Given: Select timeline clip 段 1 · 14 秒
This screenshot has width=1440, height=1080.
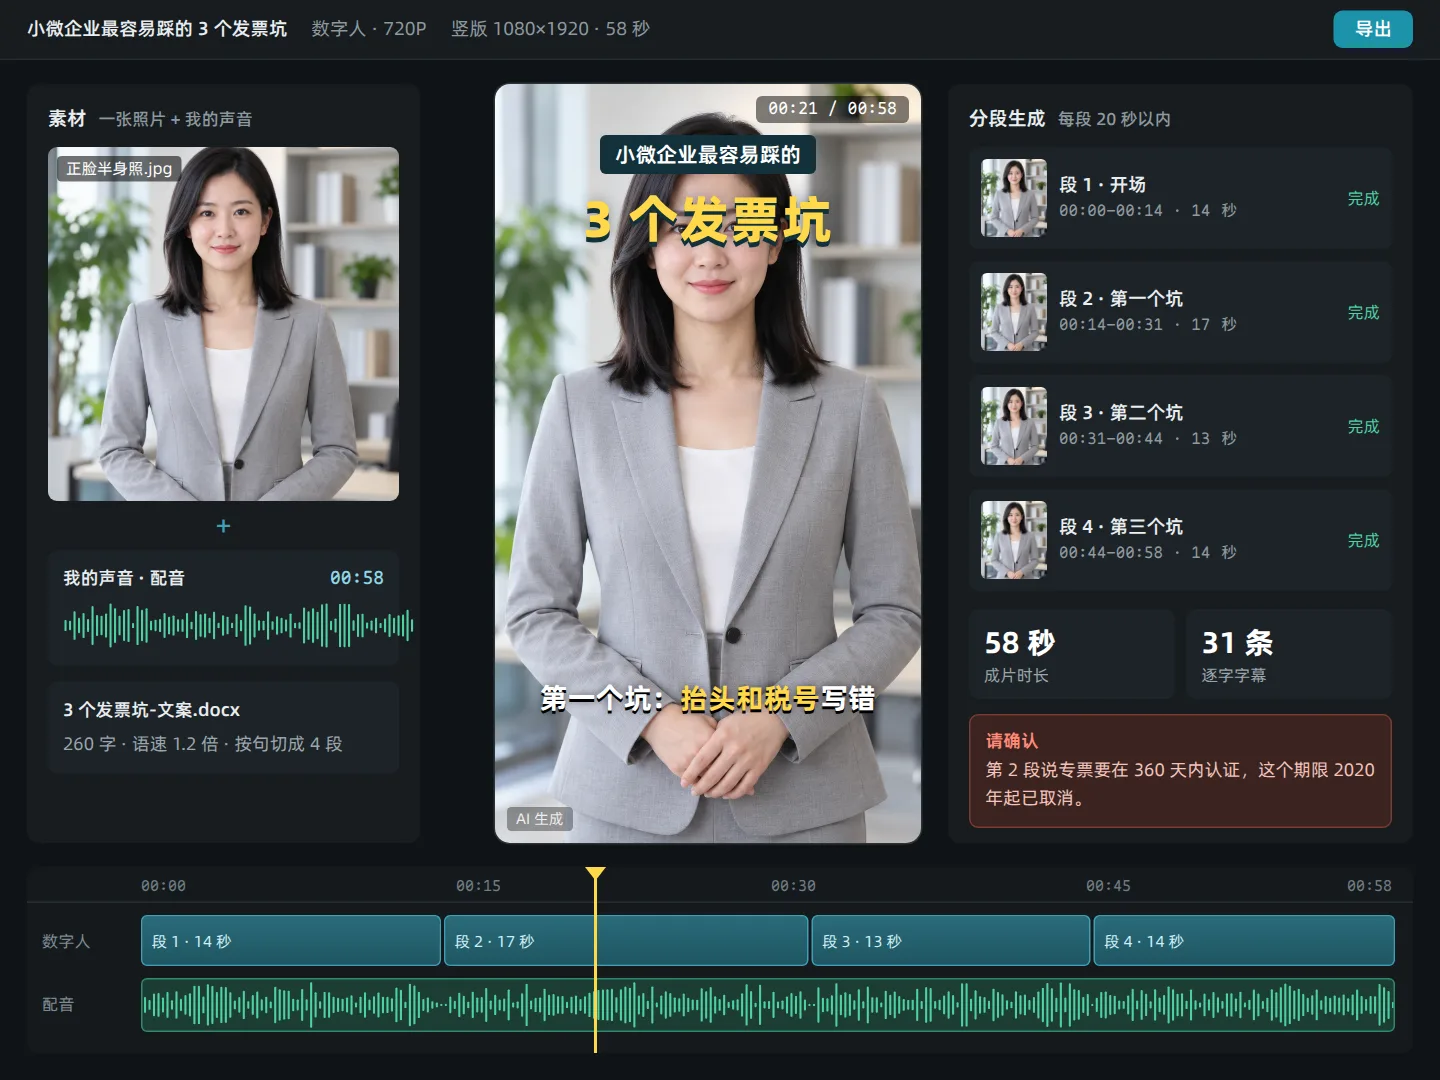Looking at the screenshot, I should click(291, 941).
